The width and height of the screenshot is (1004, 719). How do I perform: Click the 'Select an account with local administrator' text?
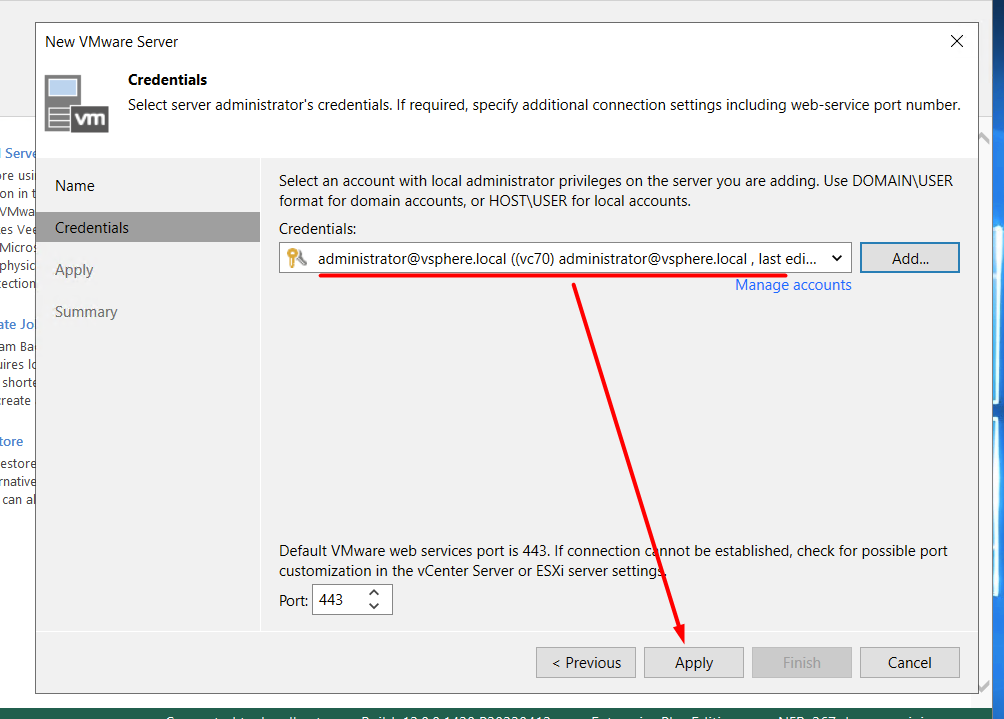[616, 191]
